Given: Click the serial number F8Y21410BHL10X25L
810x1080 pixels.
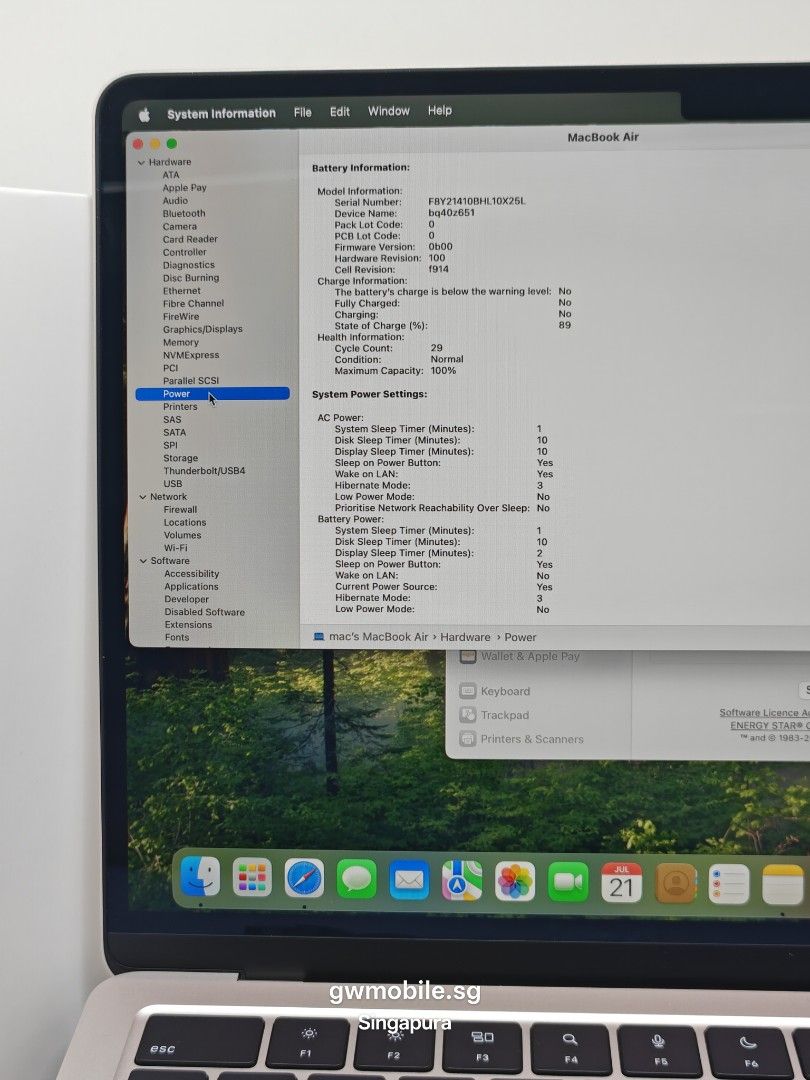Looking at the screenshot, I should (477, 201).
